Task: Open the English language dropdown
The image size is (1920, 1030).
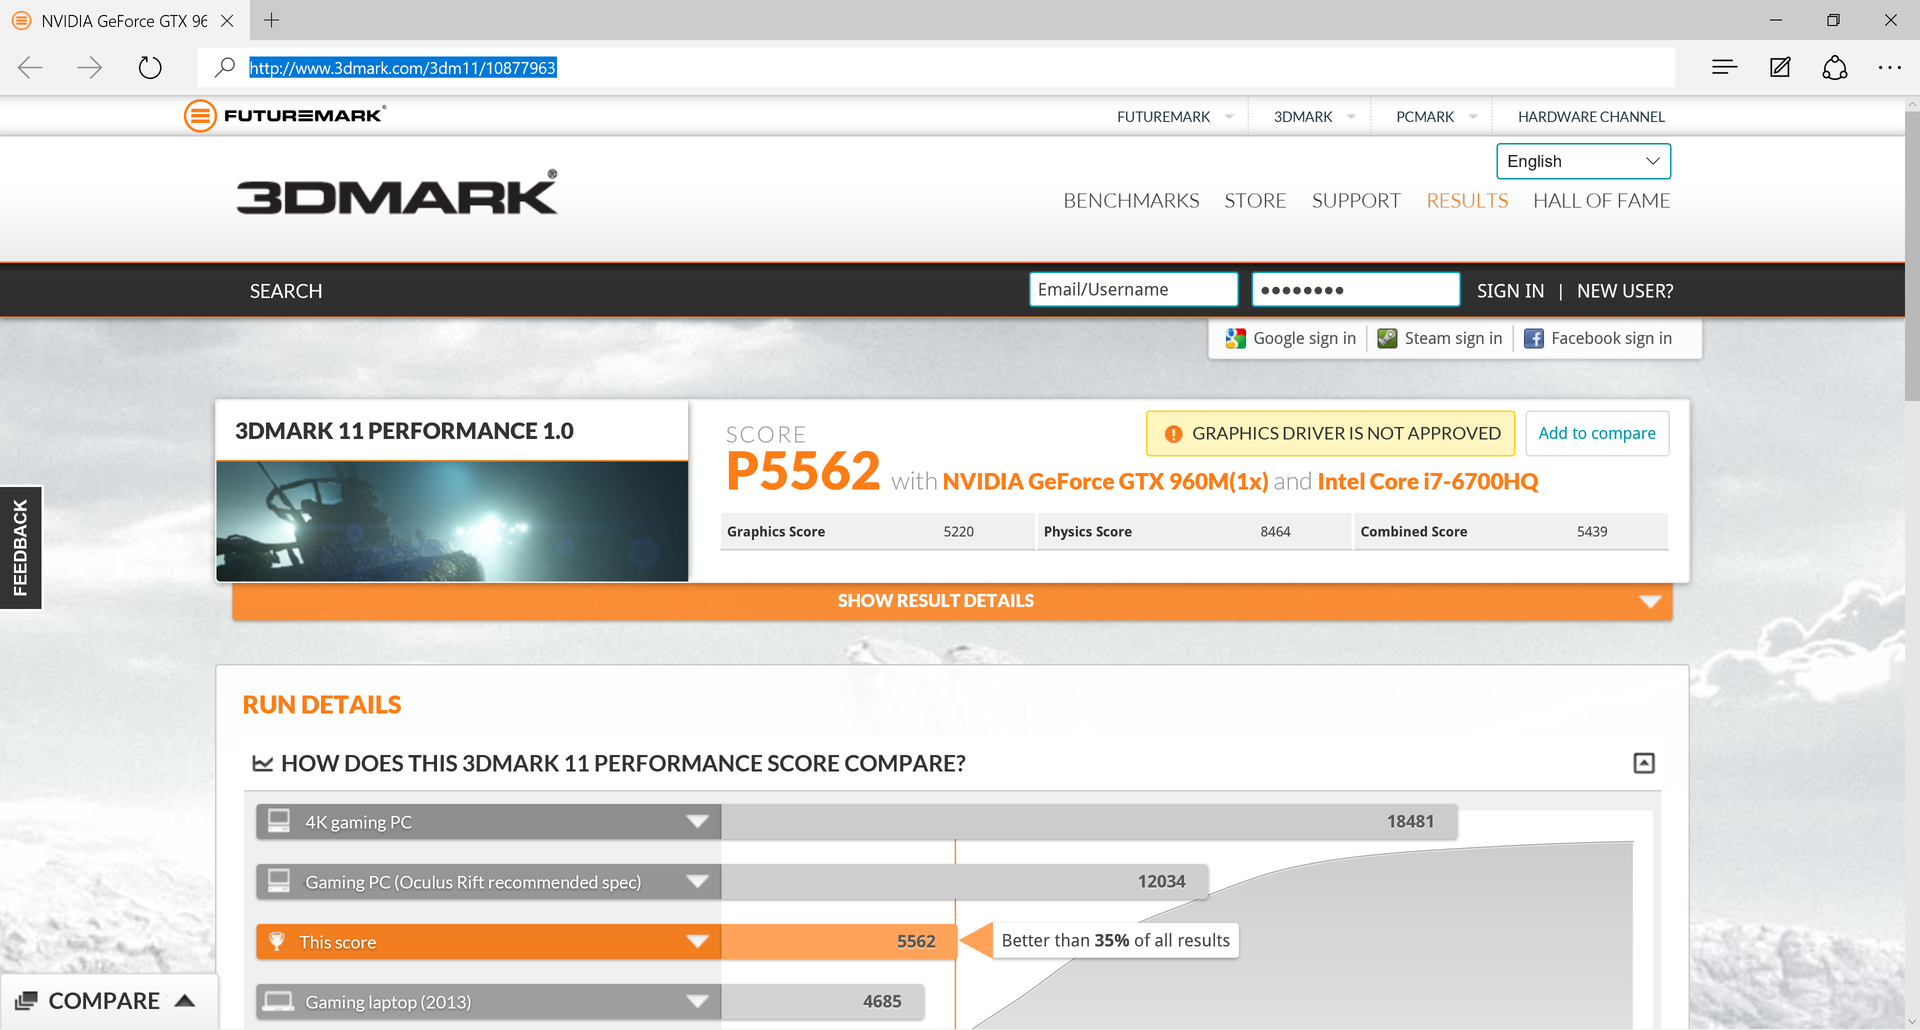Action: [1583, 161]
